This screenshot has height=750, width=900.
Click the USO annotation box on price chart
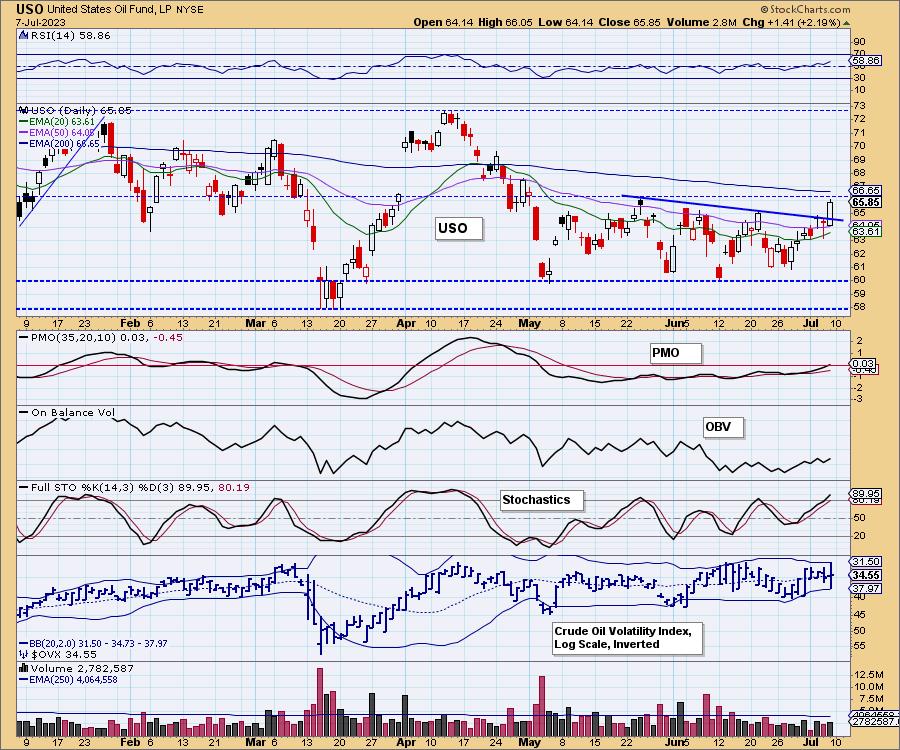pyautogui.click(x=459, y=228)
